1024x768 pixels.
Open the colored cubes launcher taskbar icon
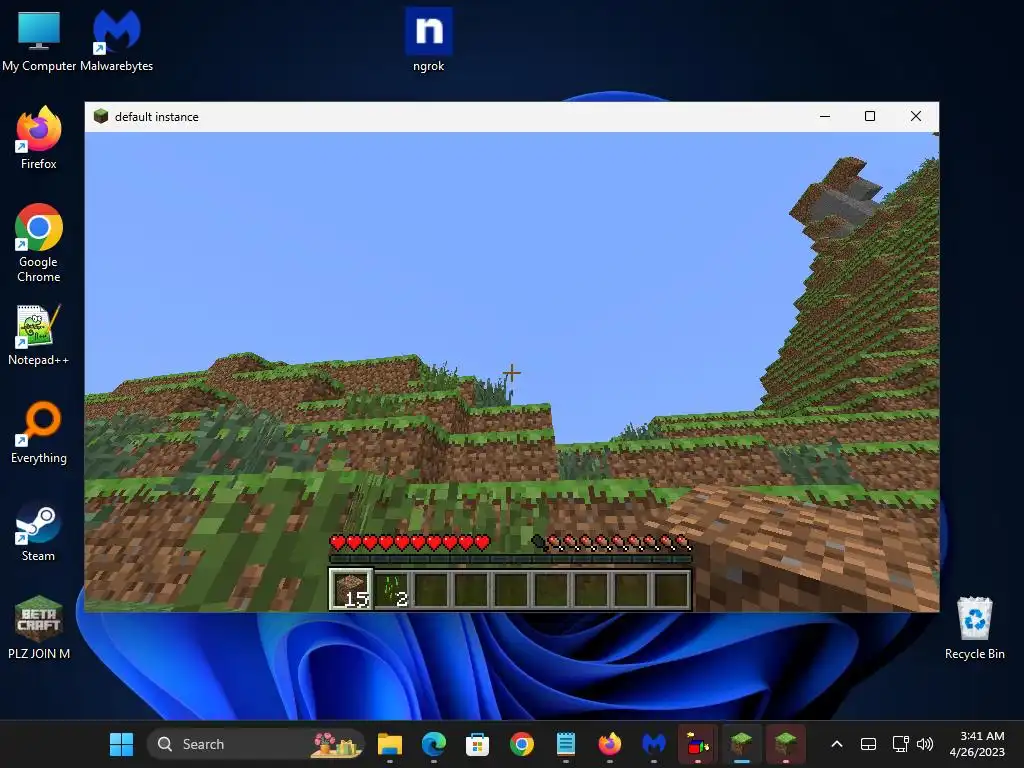click(x=697, y=744)
